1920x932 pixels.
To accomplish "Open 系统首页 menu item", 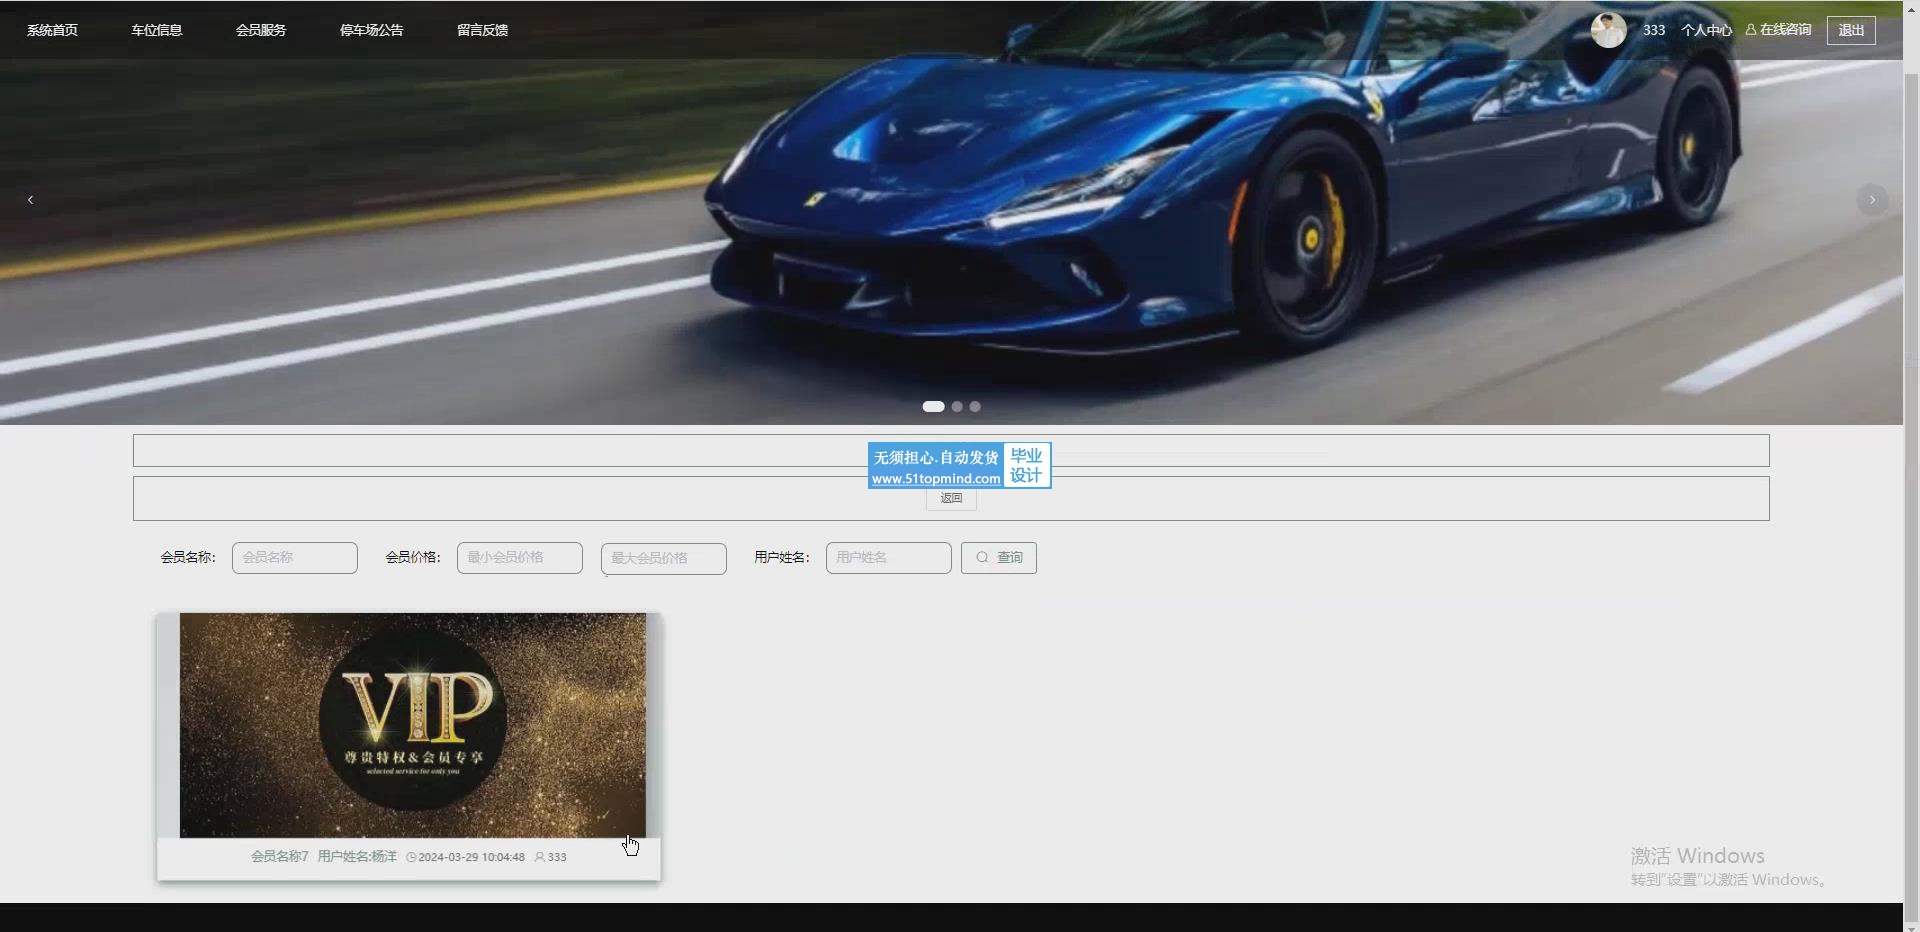I will [x=52, y=30].
